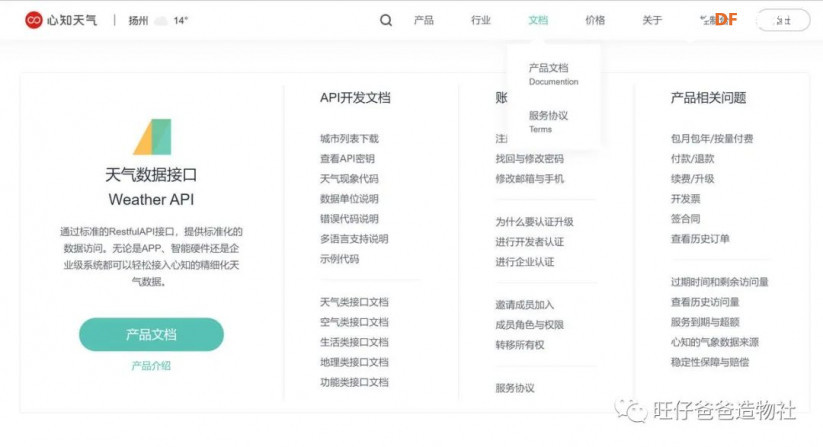Open 功能类接口文档 link
Viewport: 823px width, 447px height.
point(354,382)
